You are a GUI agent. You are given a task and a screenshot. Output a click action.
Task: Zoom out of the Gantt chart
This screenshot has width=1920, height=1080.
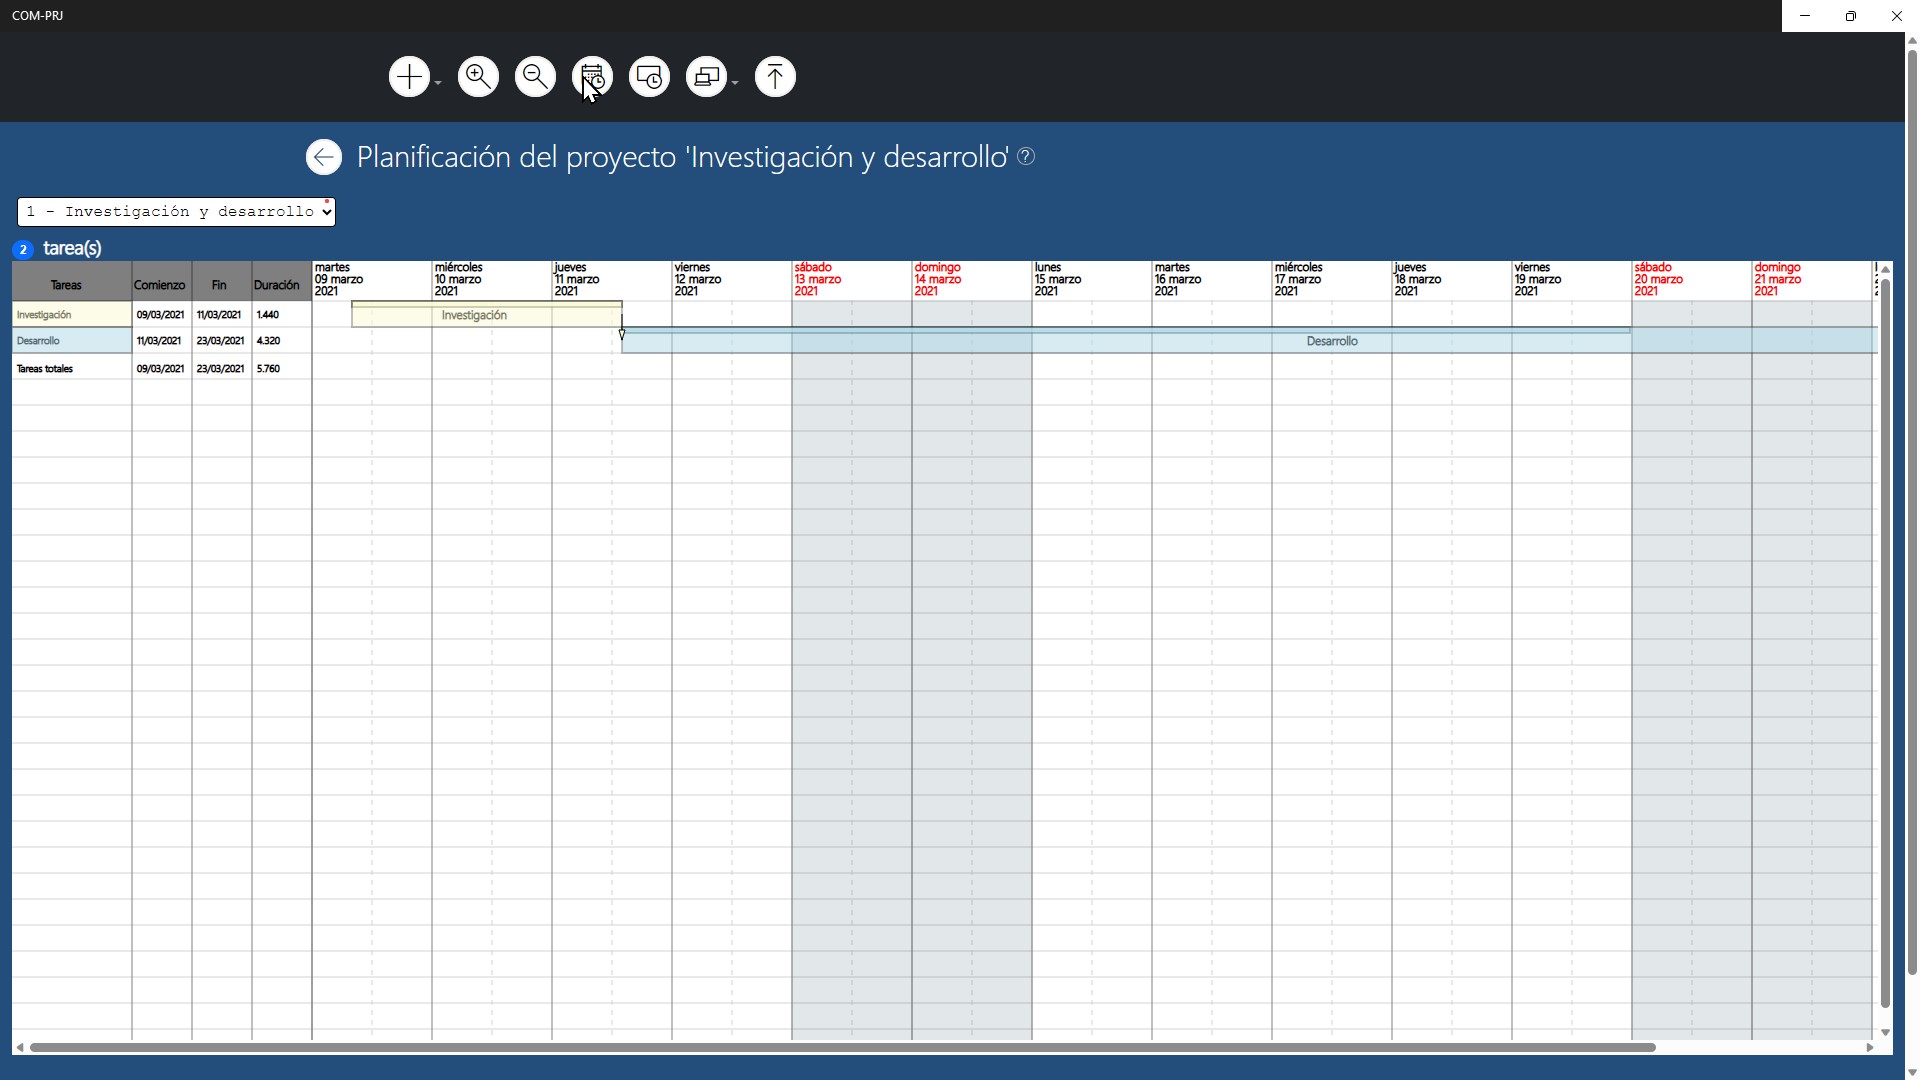click(535, 77)
